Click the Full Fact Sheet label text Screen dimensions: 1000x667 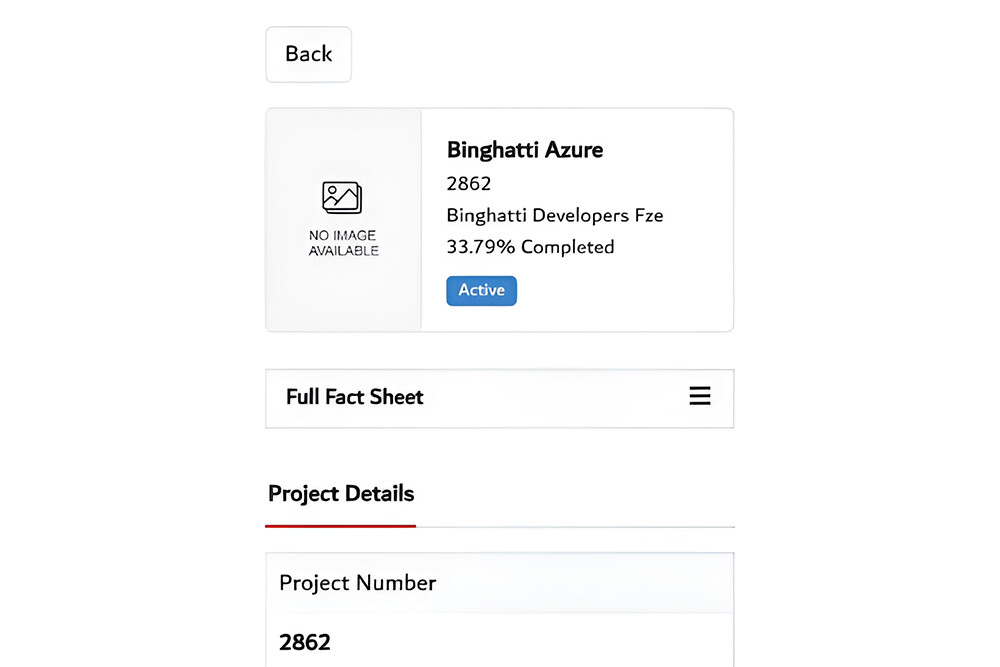(355, 397)
